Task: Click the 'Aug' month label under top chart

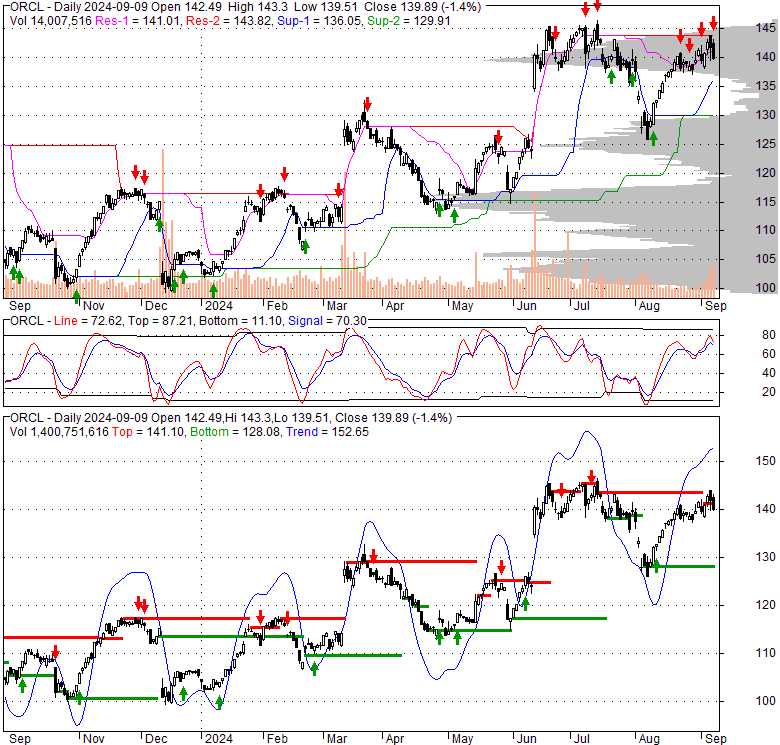Action: coord(649,306)
